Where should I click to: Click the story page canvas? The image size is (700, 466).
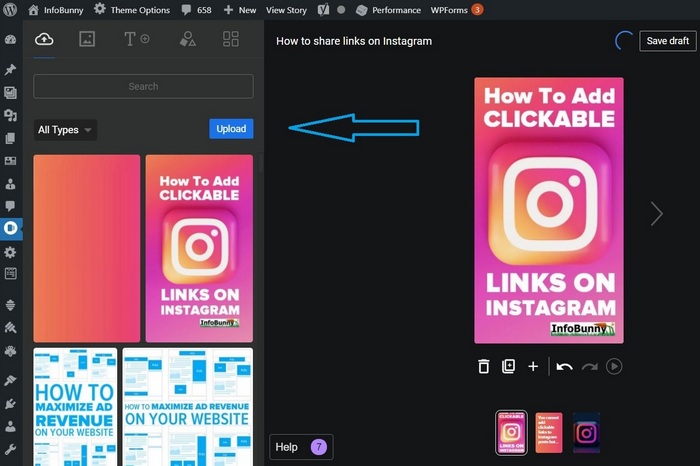(x=549, y=210)
